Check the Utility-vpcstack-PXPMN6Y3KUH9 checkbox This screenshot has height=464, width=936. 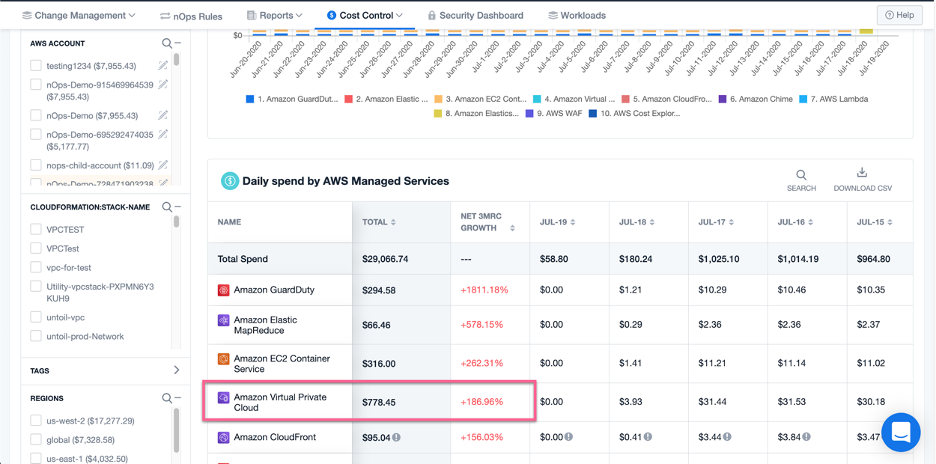36,287
